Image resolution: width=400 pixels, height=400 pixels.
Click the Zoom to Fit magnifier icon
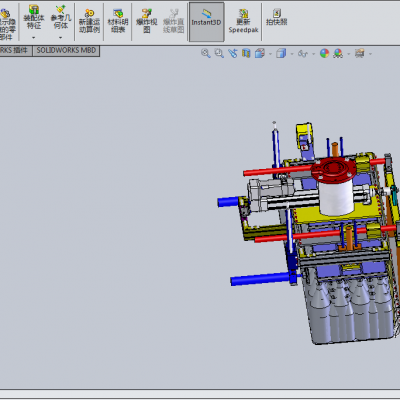[x=206, y=53]
